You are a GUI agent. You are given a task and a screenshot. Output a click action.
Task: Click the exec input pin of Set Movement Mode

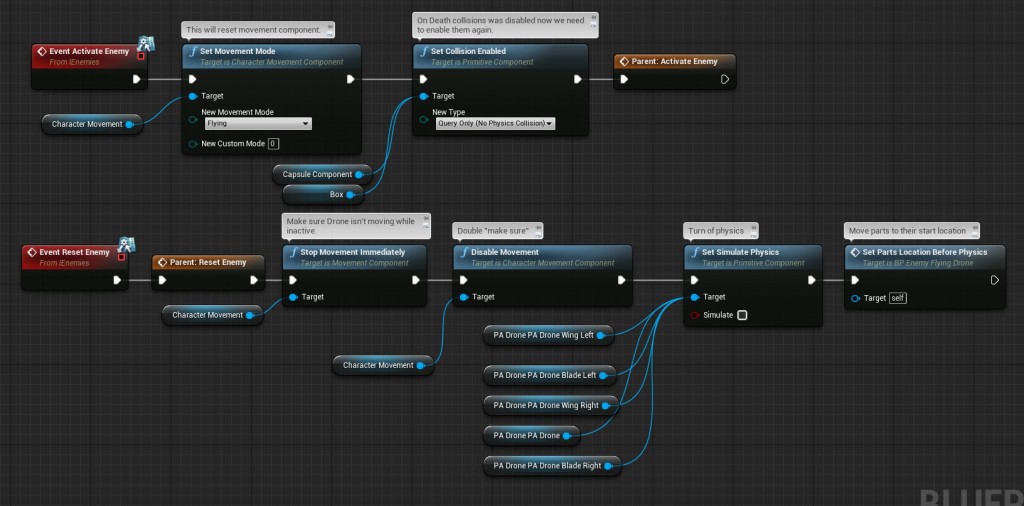(192, 79)
